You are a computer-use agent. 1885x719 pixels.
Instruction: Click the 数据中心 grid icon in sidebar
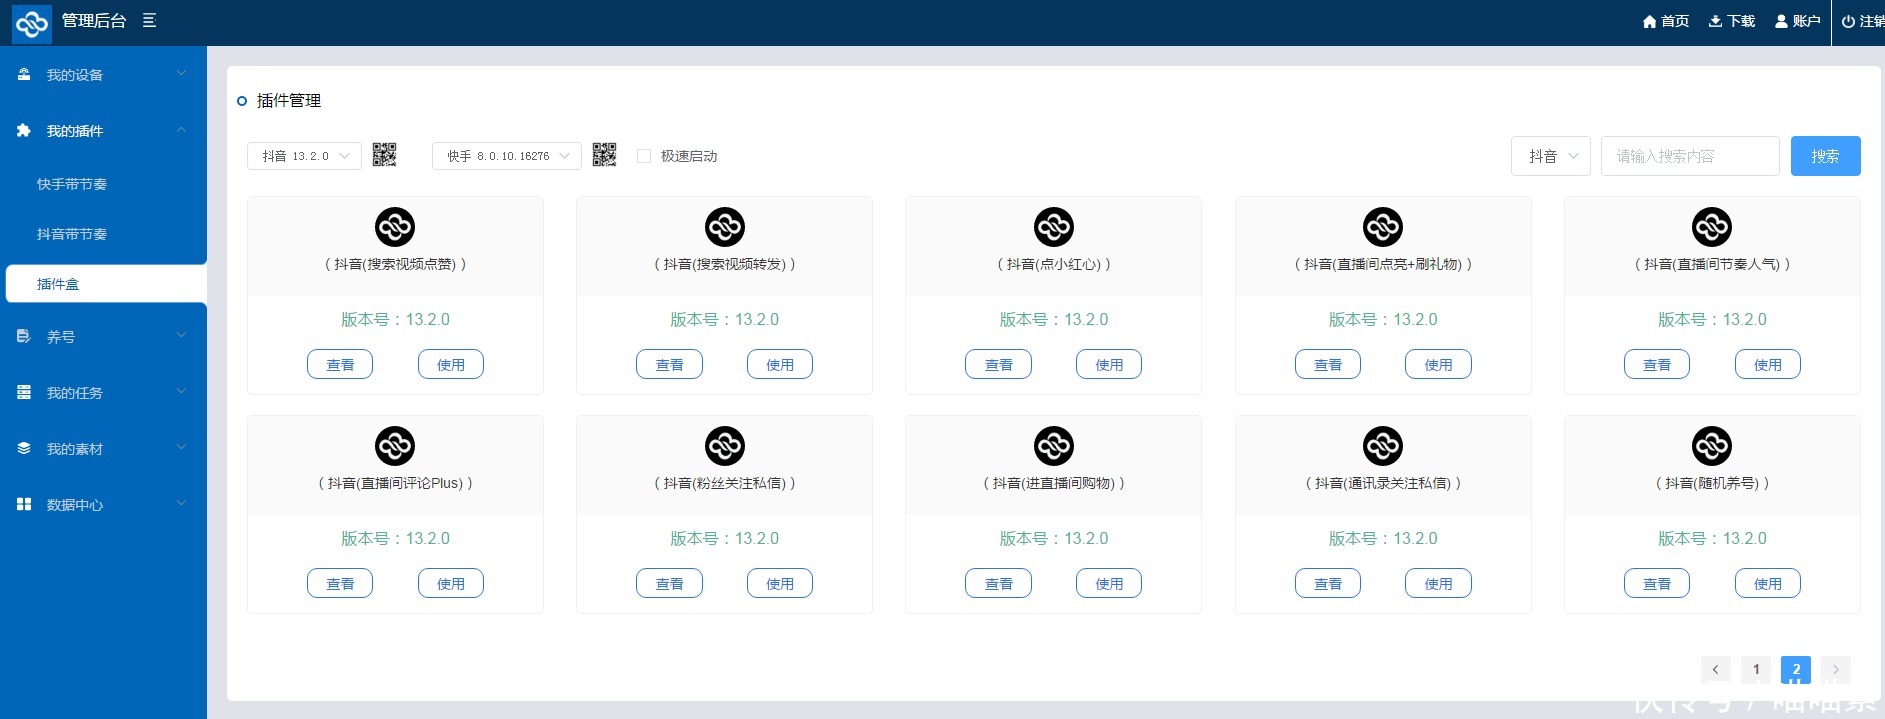(24, 504)
